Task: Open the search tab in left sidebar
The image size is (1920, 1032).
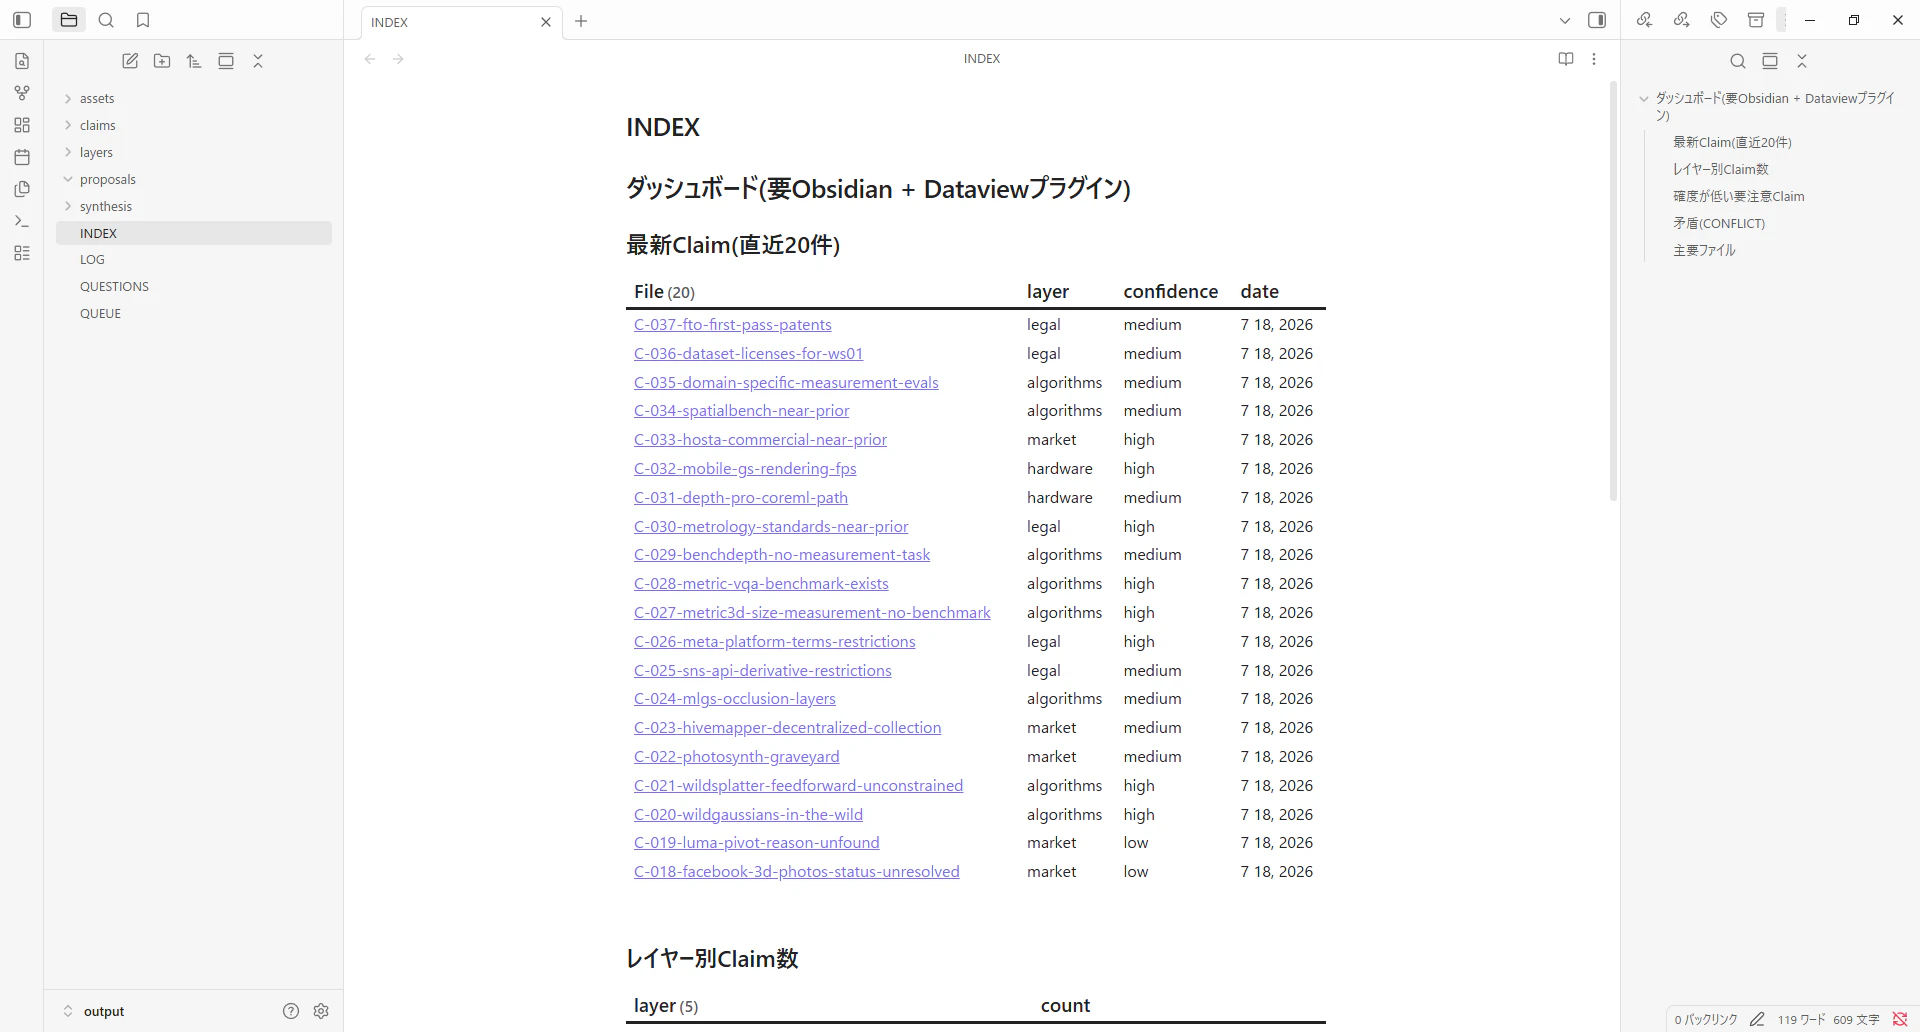Action: coord(106,20)
